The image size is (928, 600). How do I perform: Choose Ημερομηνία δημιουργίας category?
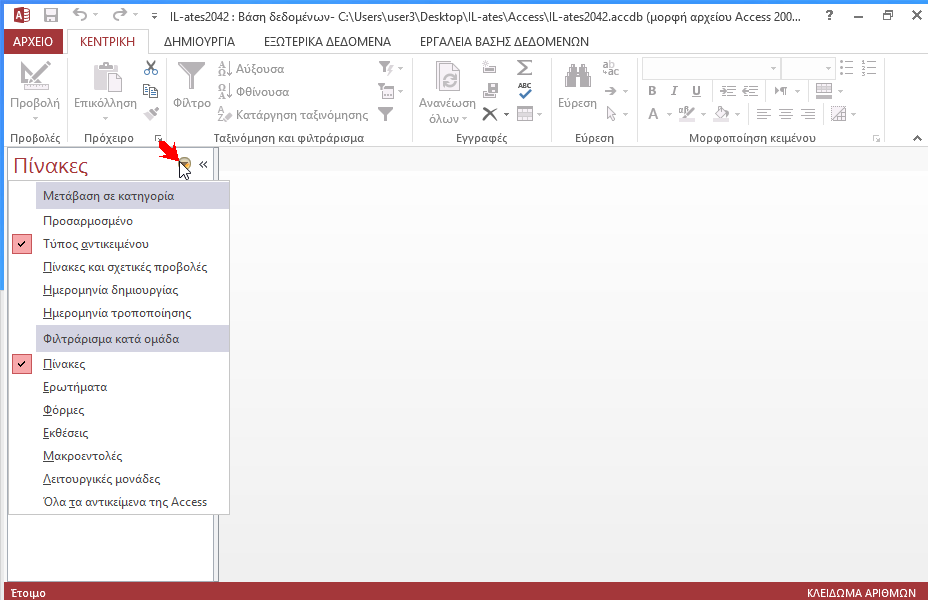coord(119,290)
